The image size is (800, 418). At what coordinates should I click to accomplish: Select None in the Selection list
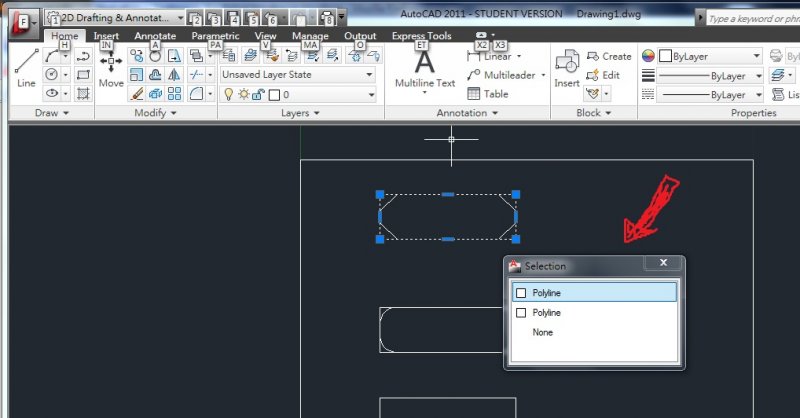coord(543,332)
